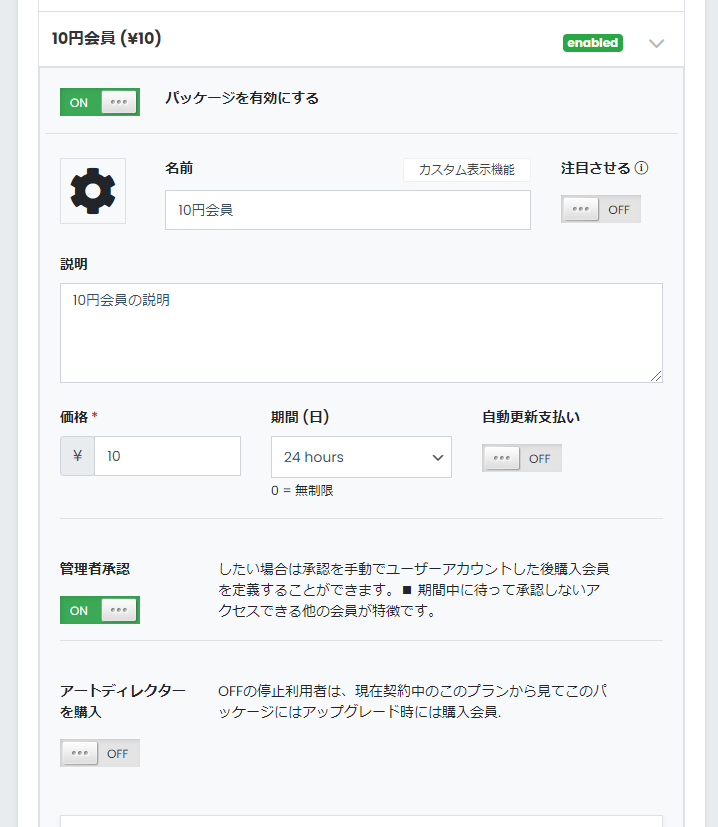Click inside the 説明 description textarea
Screen dimensions: 718x827
pos(361,333)
